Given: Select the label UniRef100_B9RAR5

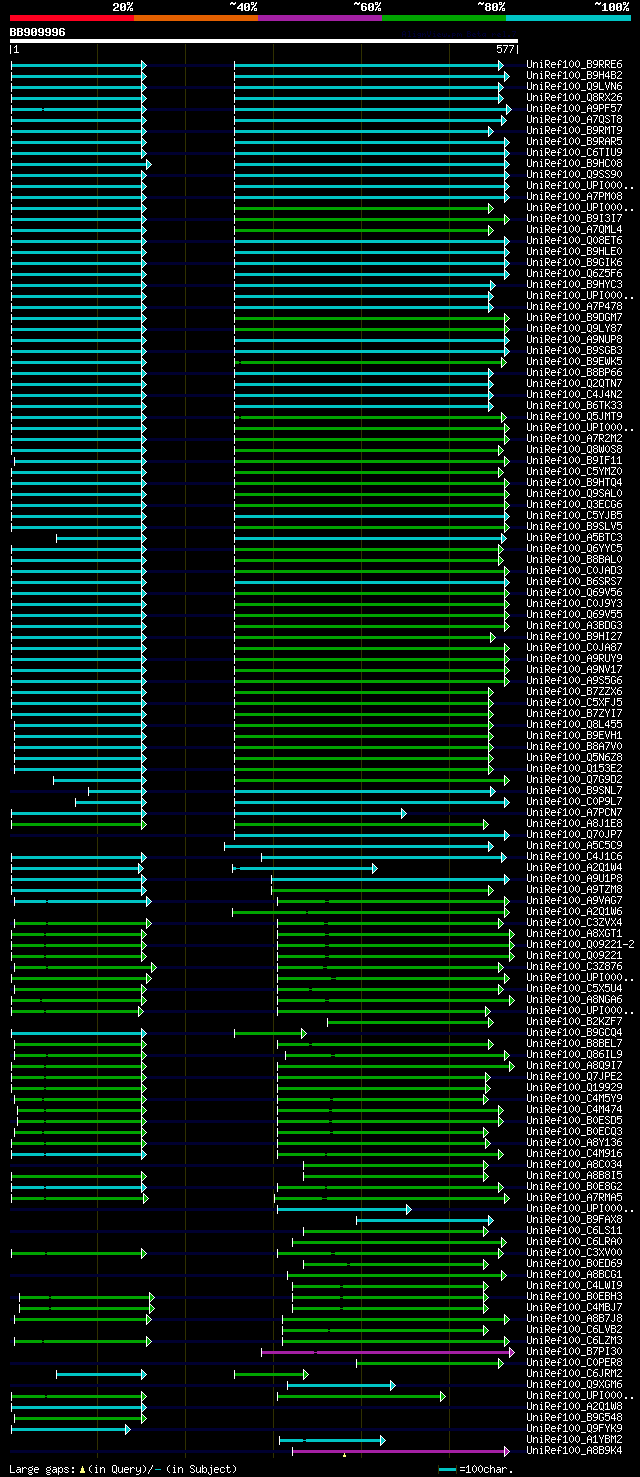Looking at the screenshot, I should click(574, 142).
